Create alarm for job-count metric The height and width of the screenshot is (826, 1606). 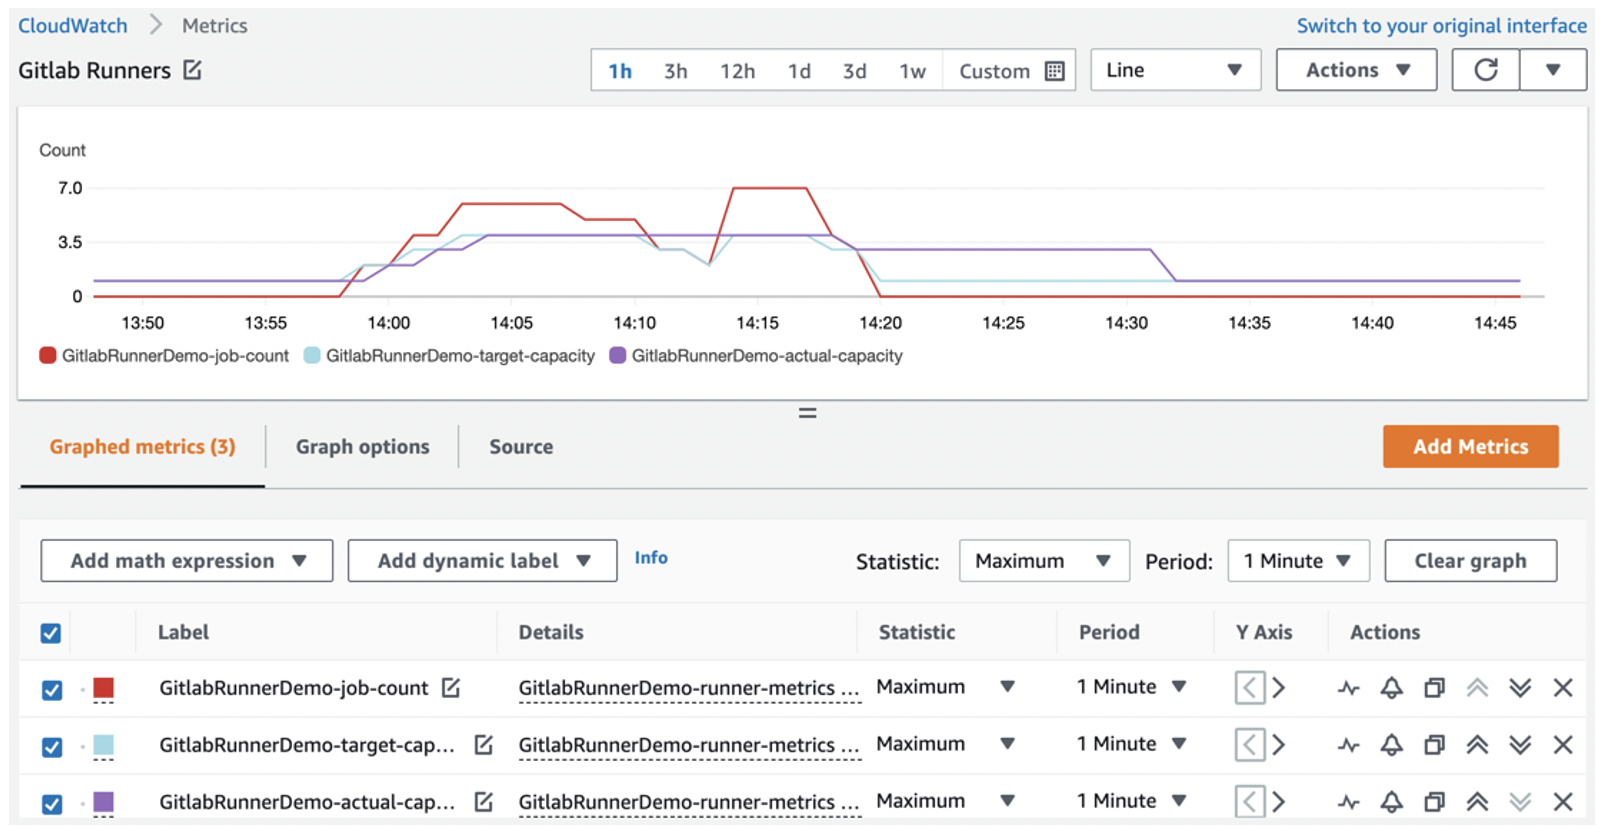point(1391,688)
